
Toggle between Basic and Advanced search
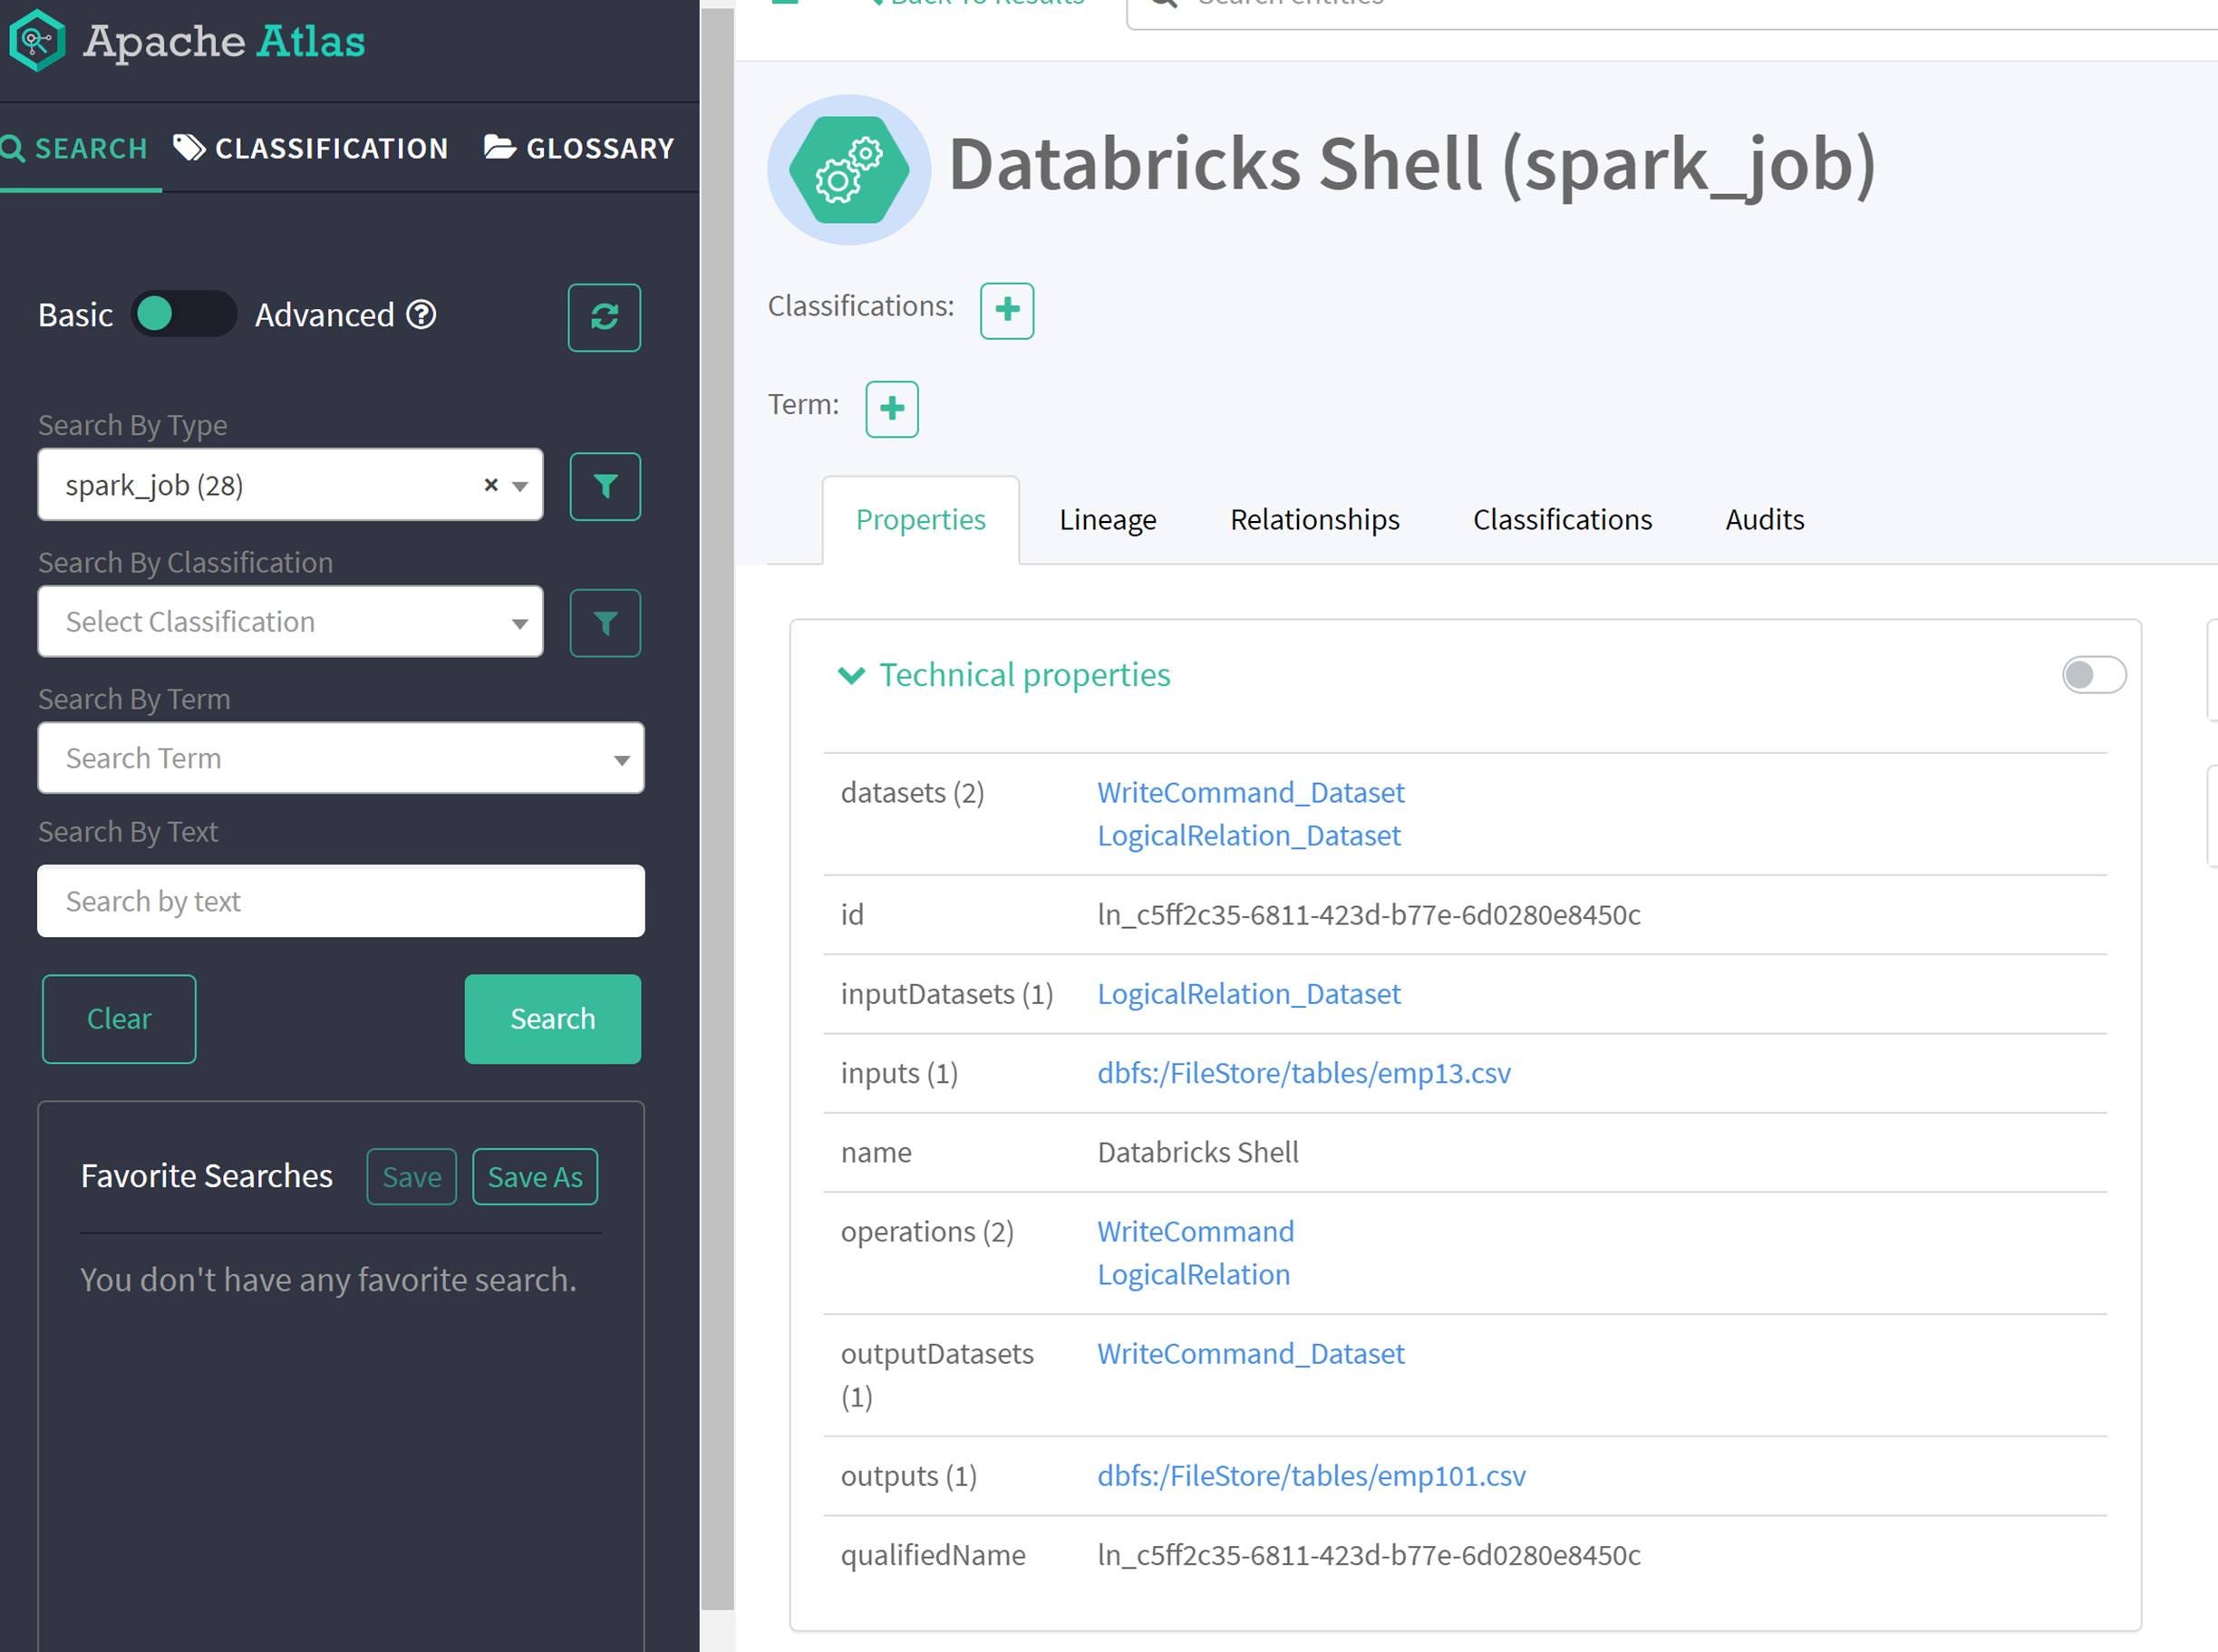tap(184, 314)
